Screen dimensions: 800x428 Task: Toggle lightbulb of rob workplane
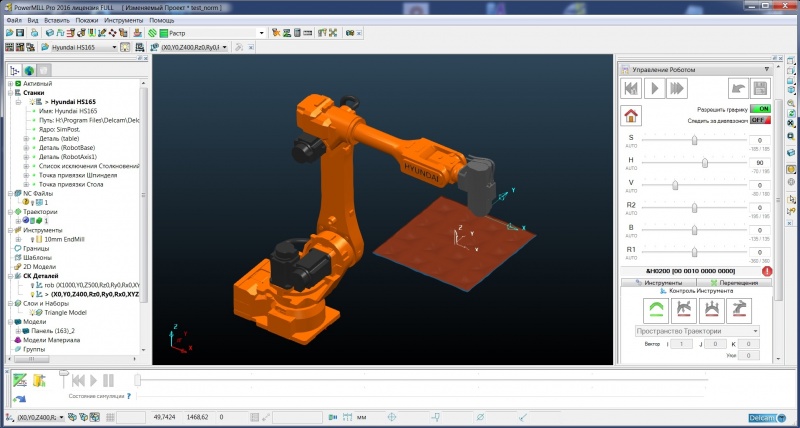[33, 285]
